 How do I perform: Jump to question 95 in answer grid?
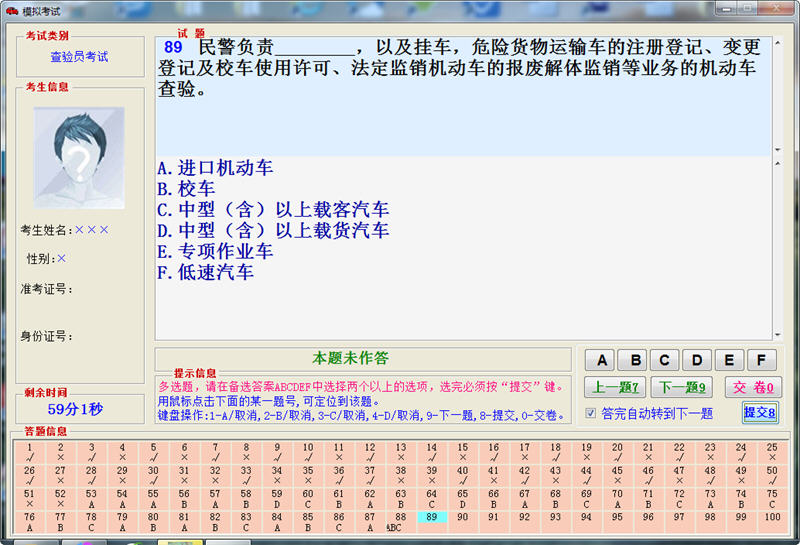pyautogui.click(x=617, y=522)
